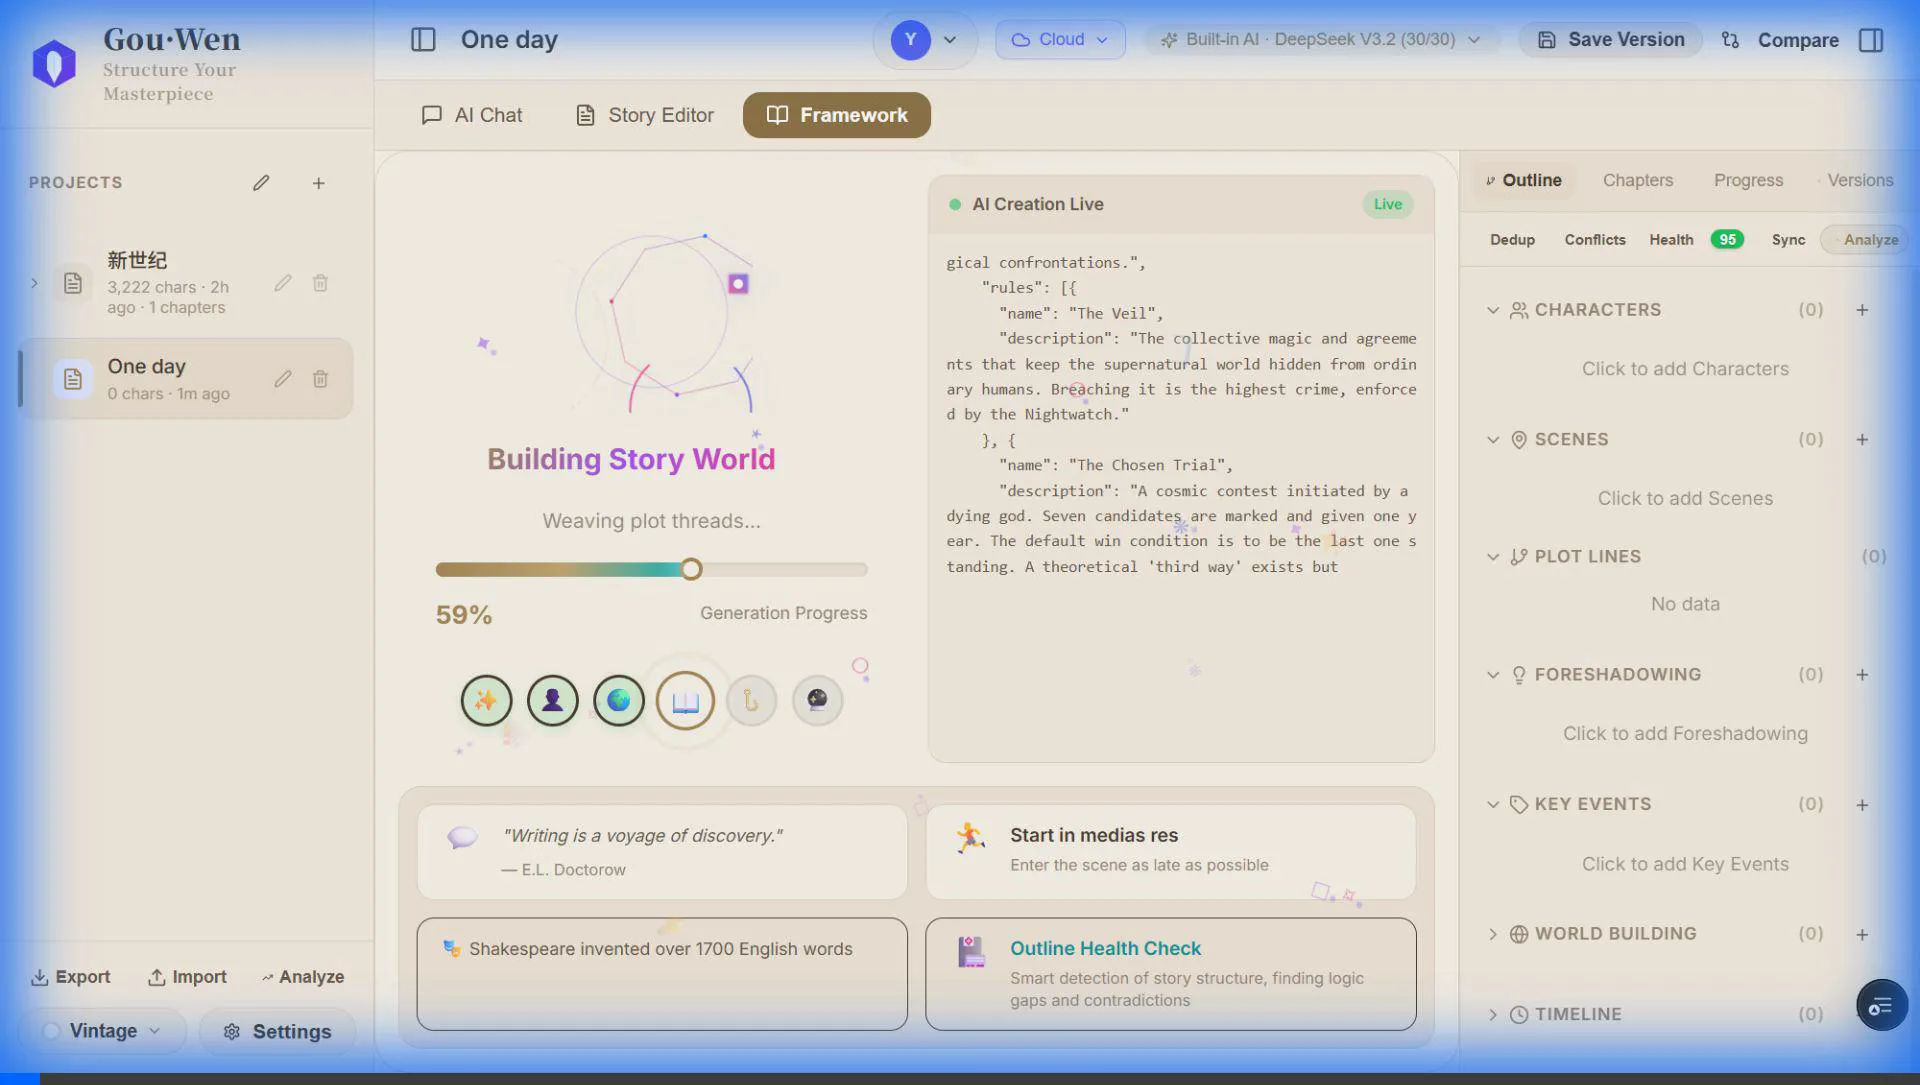This screenshot has height=1085, width=1920.
Task: Open the Chapters tab in right panel
Action: click(x=1638, y=180)
